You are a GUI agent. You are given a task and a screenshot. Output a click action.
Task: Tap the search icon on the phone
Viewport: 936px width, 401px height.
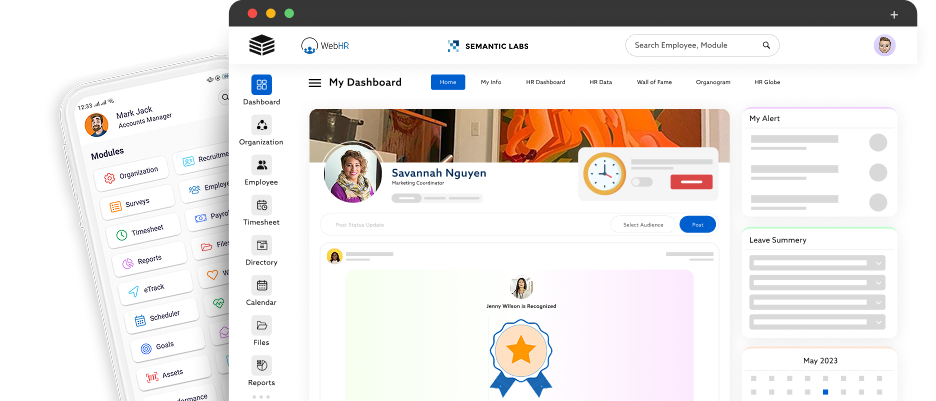224,97
